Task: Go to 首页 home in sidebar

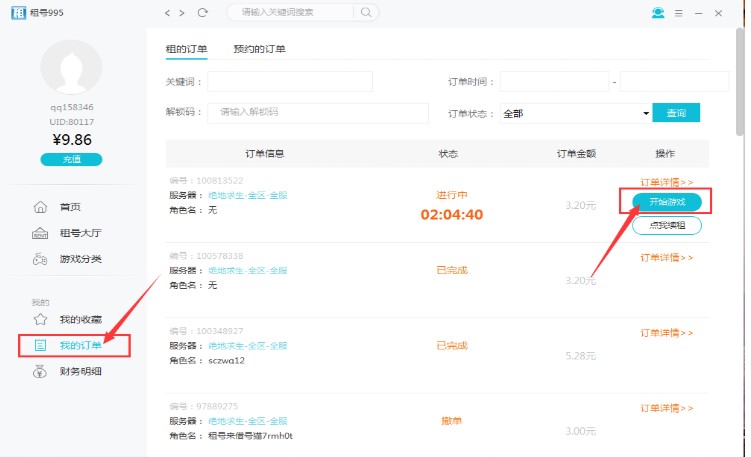Action: tap(70, 207)
